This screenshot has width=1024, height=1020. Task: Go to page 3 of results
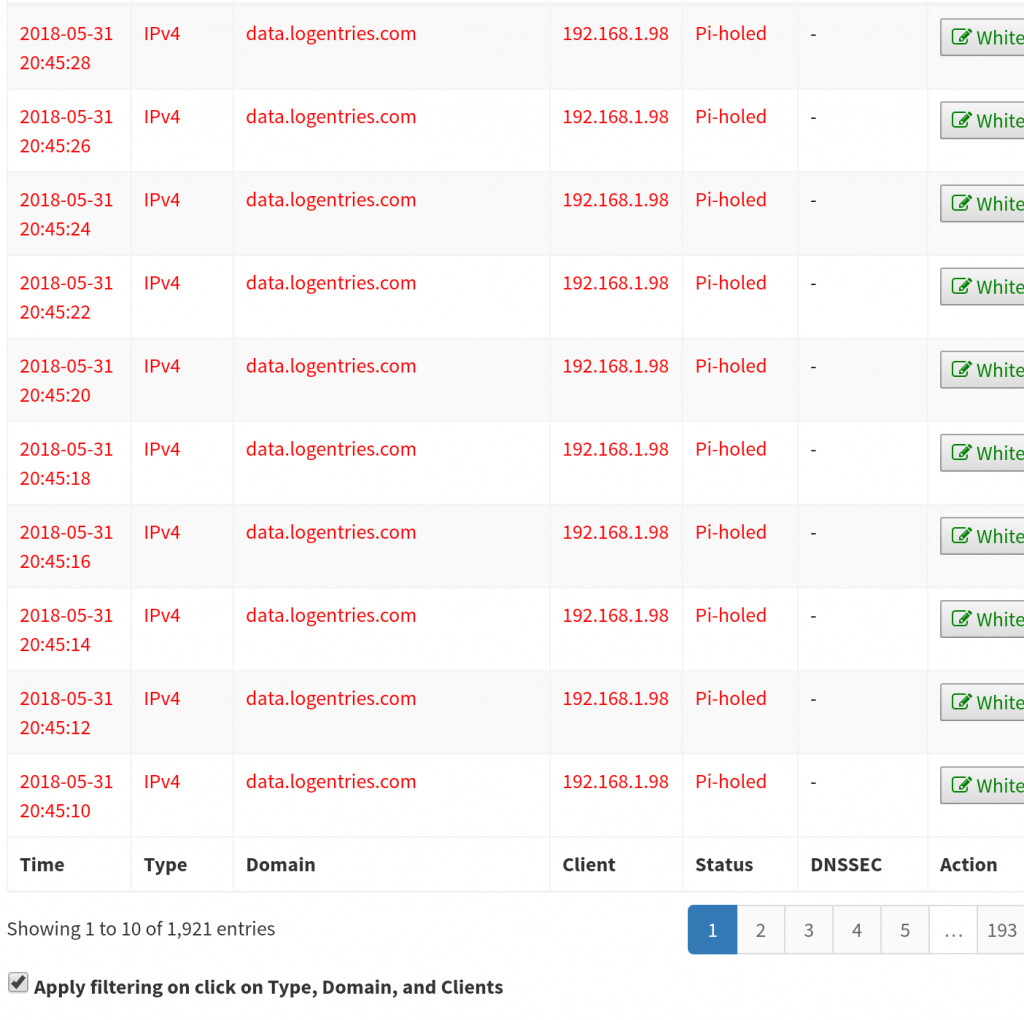(808, 930)
